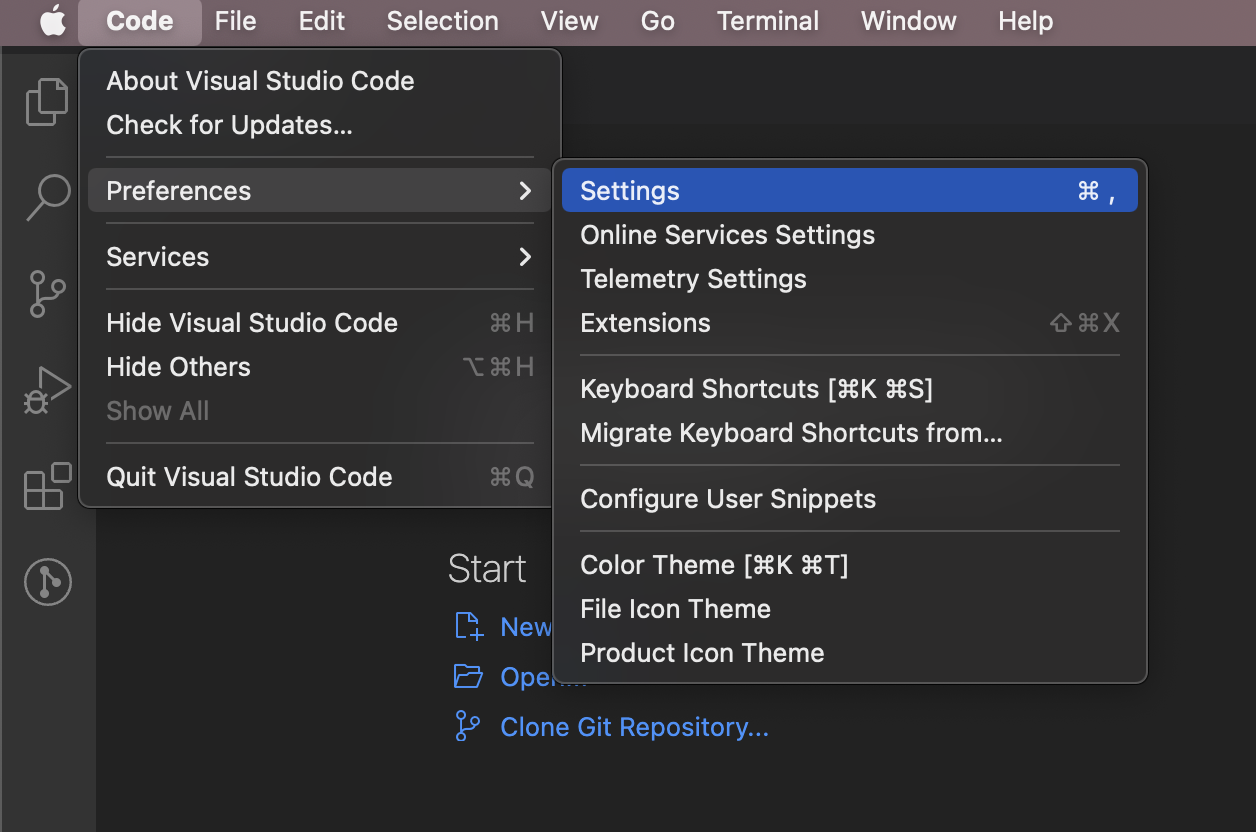Select File Icon Theme option

coord(675,609)
